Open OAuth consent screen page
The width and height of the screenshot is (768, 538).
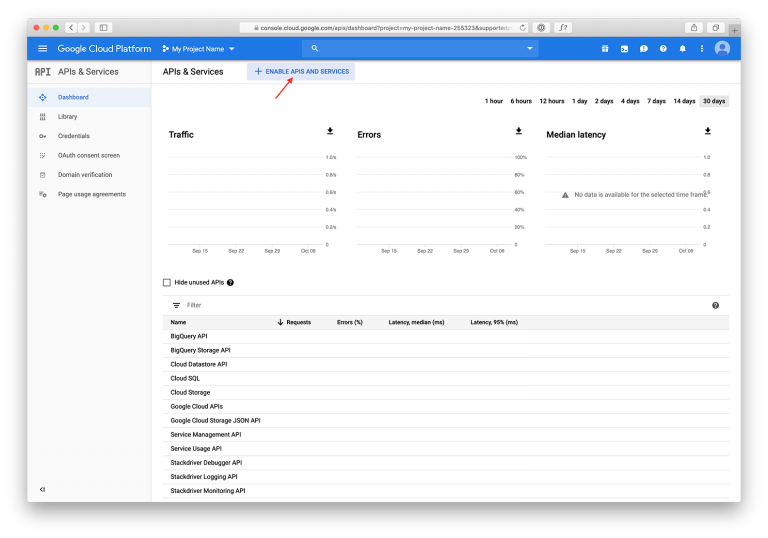click(x=89, y=155)
